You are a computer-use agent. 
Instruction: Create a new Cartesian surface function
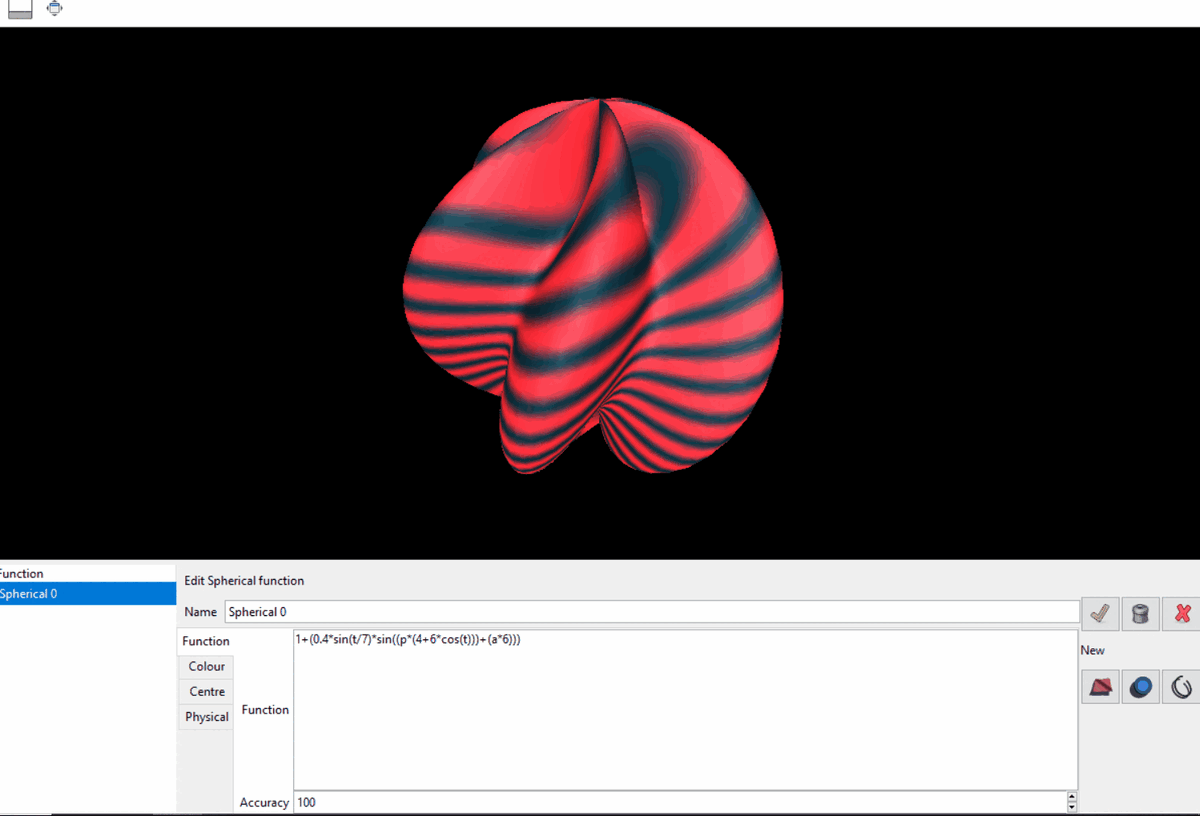click(x=1100, y=687)
